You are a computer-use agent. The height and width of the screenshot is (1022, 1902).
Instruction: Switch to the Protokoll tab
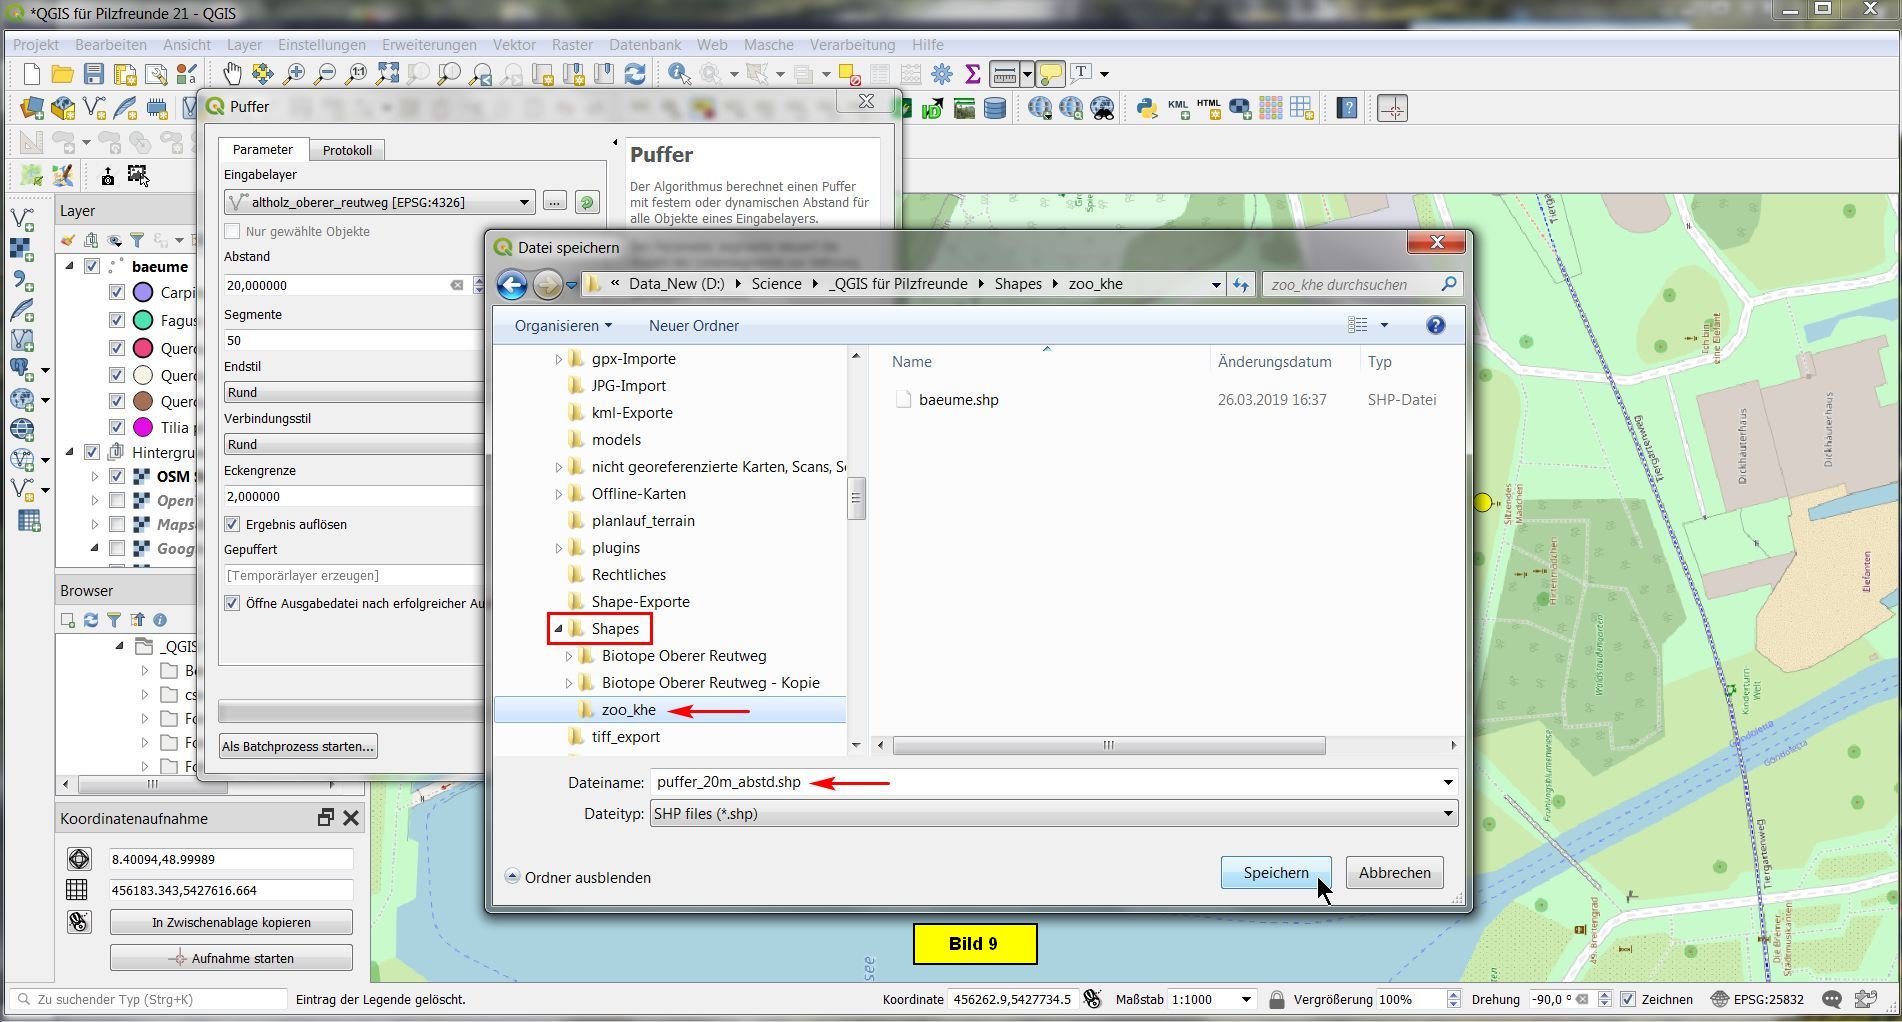(x=347, y=150)
